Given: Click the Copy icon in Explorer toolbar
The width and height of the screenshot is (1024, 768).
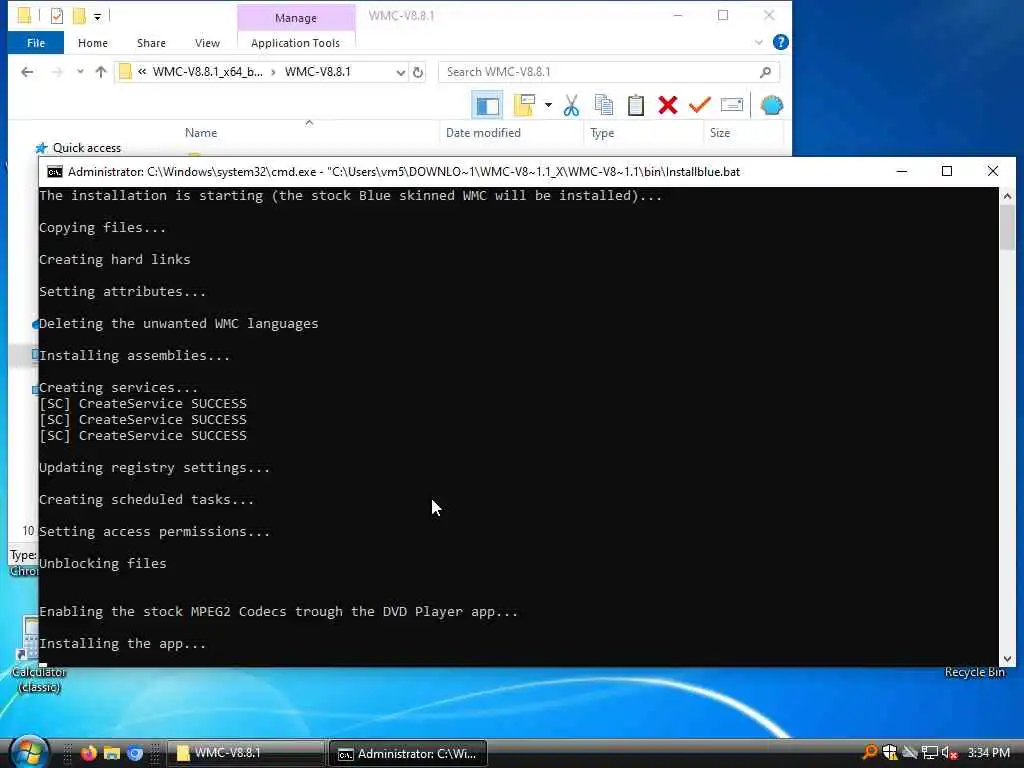Looking at the screenshot, I should [603, 105].
